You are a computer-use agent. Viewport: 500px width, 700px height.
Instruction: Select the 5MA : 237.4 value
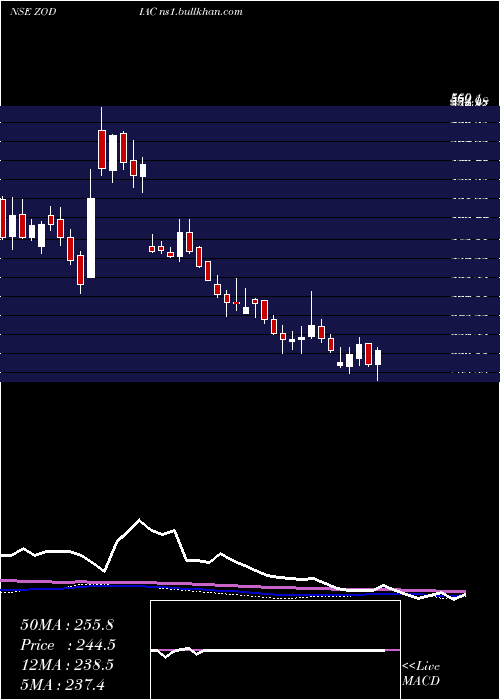click(62, 684)
